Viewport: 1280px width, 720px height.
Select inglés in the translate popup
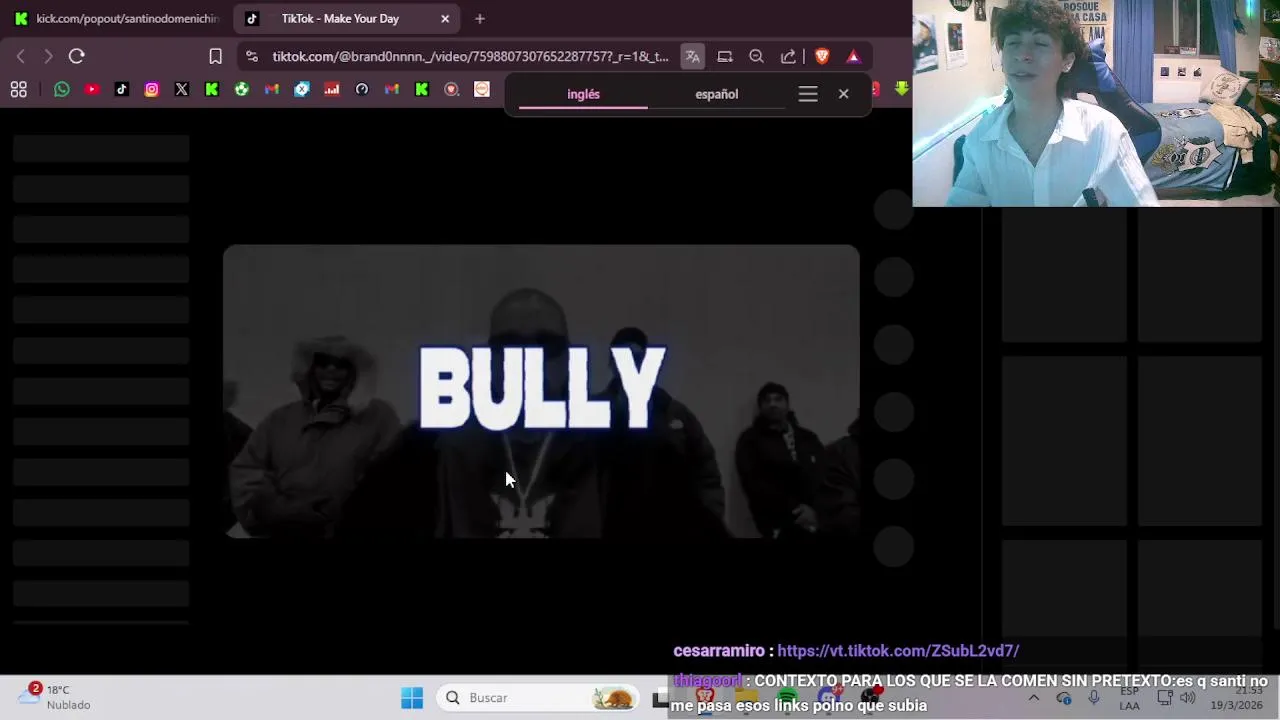[583, 94]
